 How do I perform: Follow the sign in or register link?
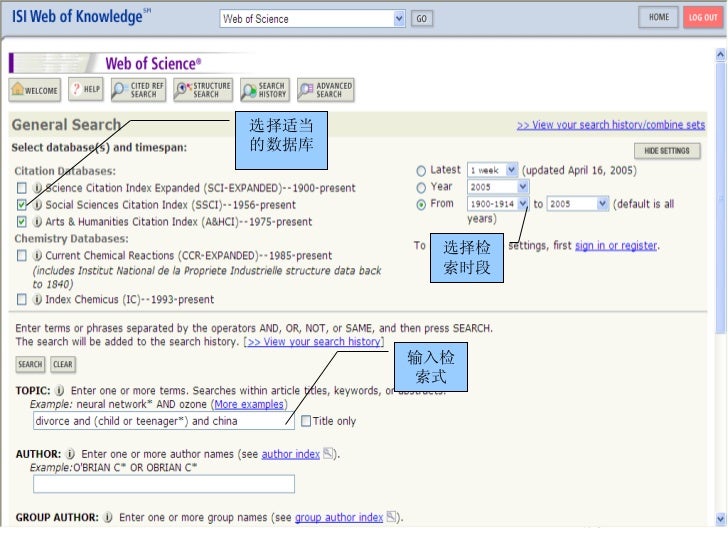tap(616, 246)
